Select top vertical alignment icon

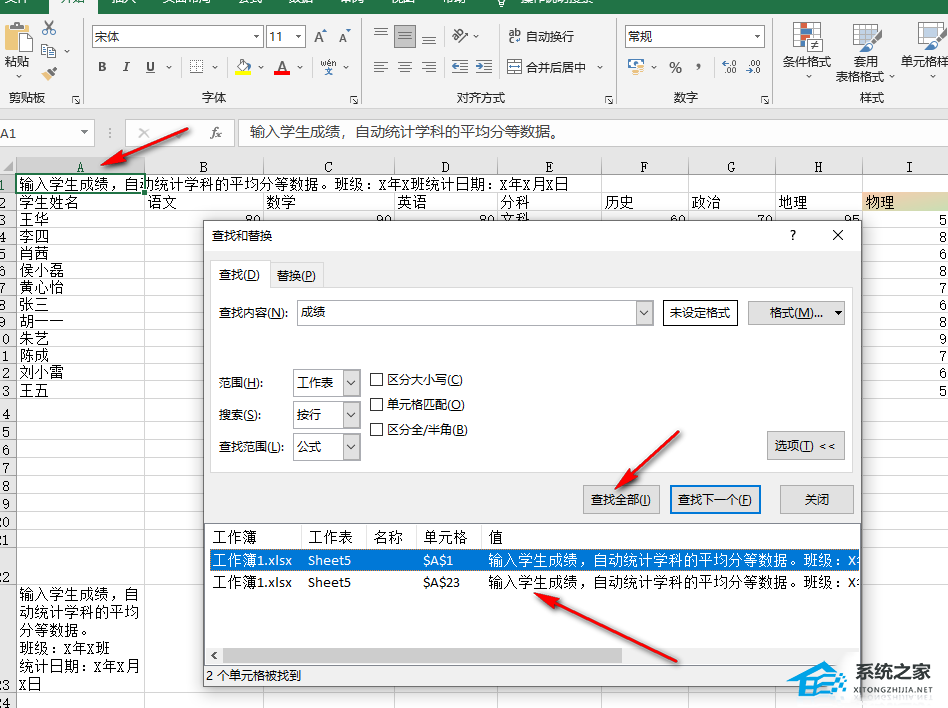(x=380, y=36)
